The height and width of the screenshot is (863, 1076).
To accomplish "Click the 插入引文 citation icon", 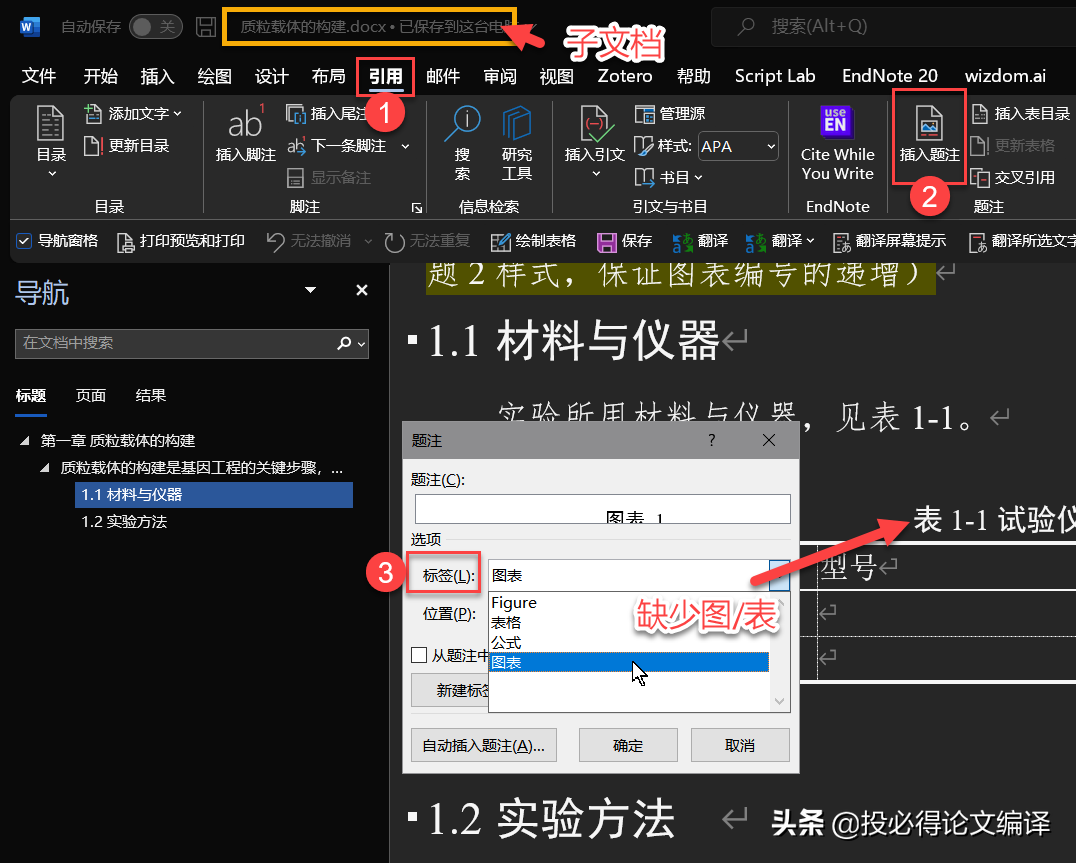I will (594, 123).
